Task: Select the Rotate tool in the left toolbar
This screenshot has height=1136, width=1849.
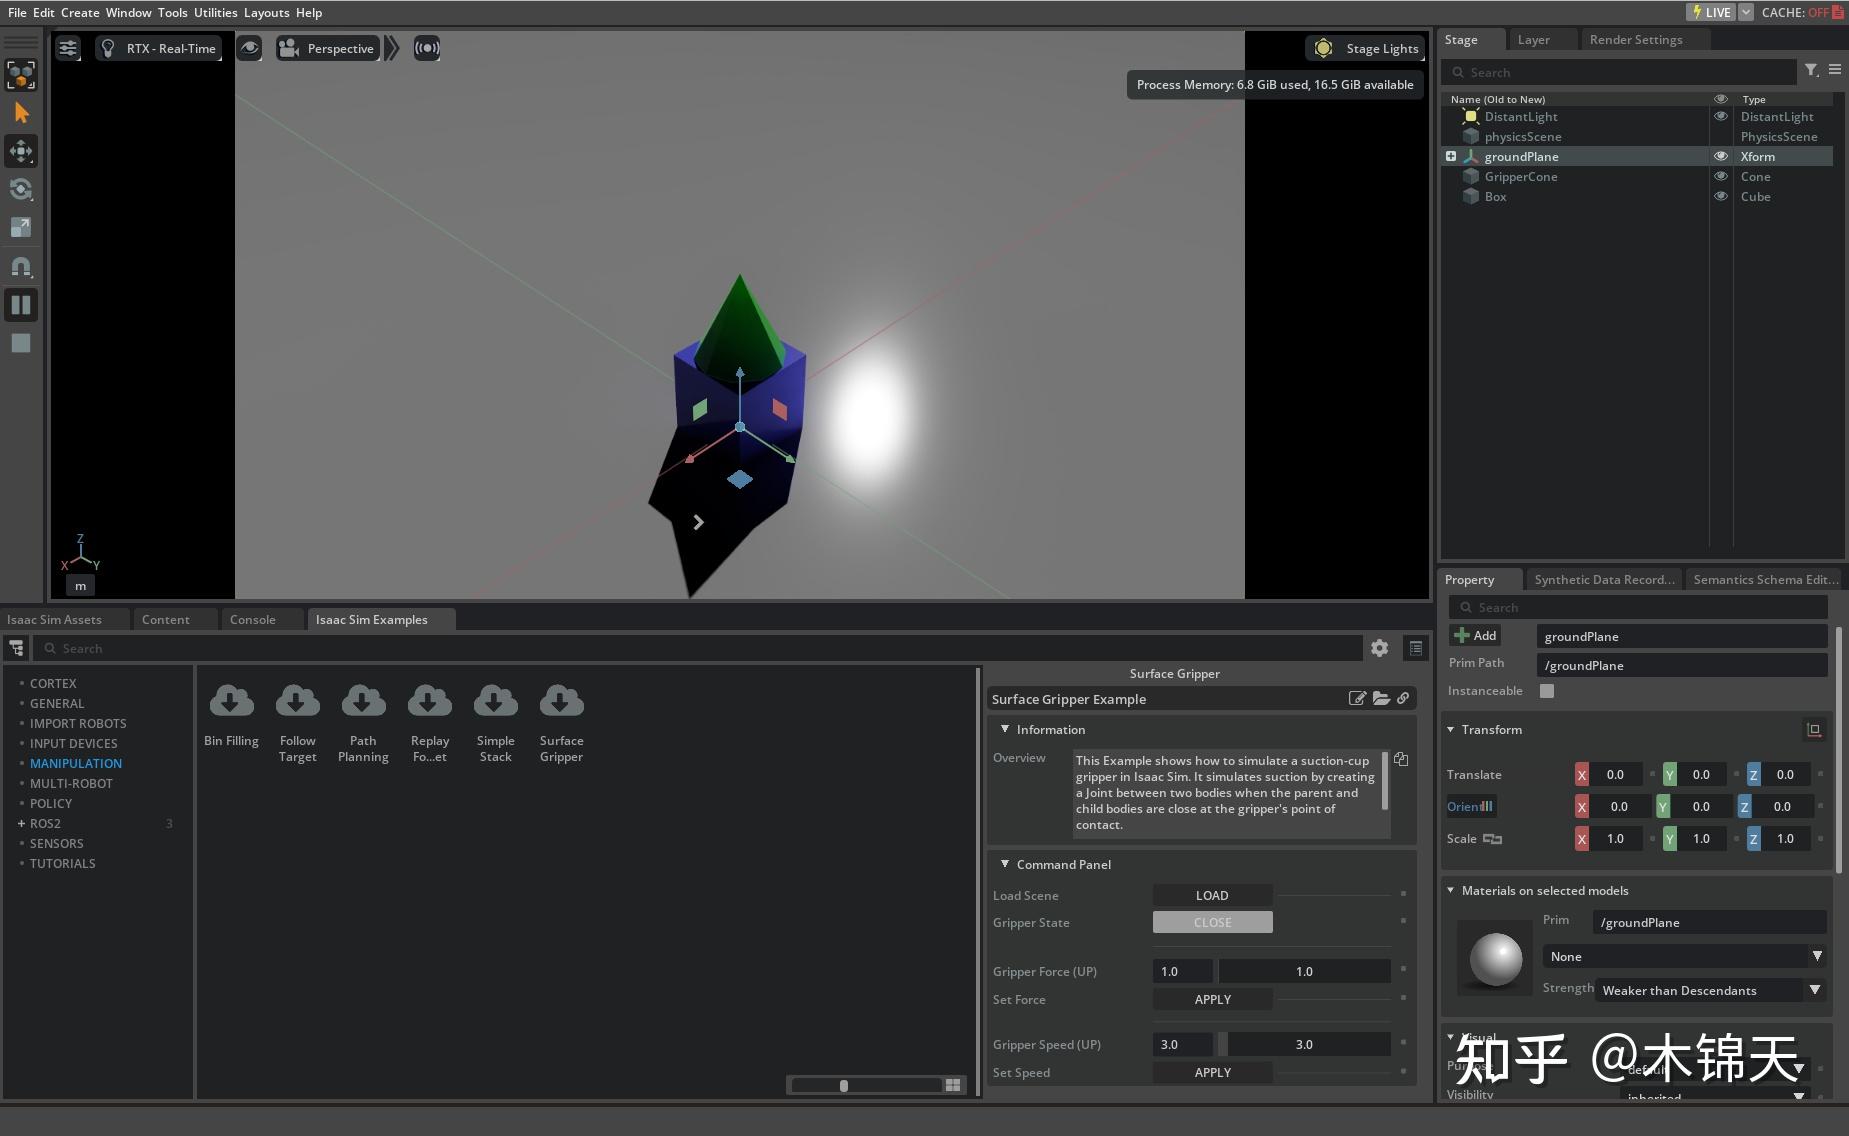Action: coord(21,189)
